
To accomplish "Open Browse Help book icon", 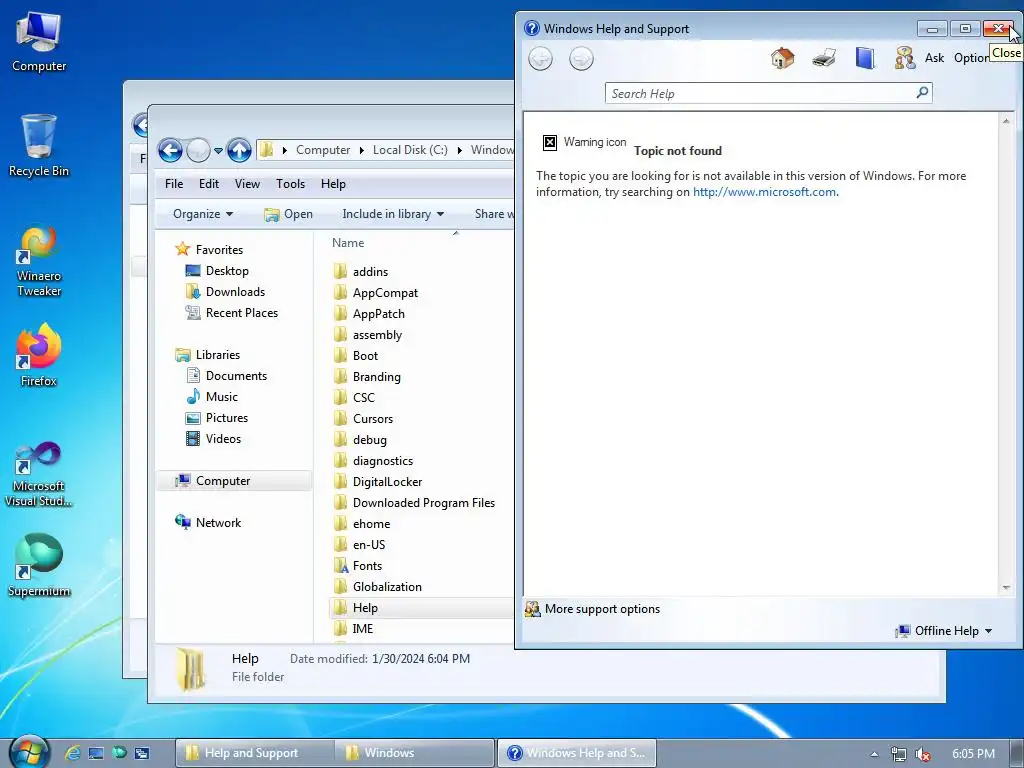I will [865, 58].
